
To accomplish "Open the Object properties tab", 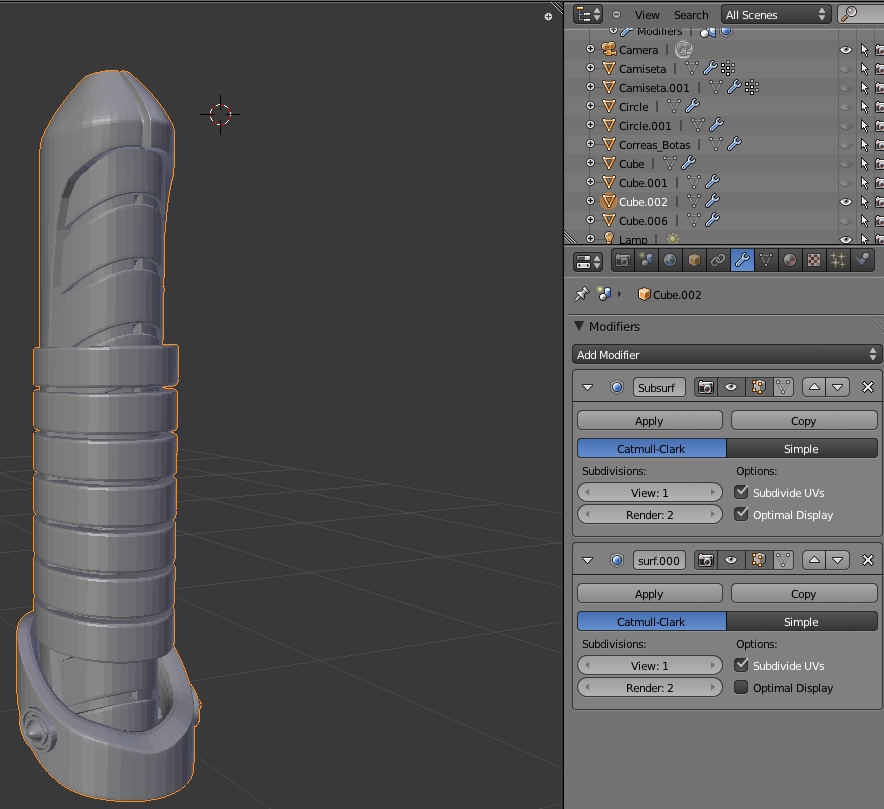I will [694, 260].
